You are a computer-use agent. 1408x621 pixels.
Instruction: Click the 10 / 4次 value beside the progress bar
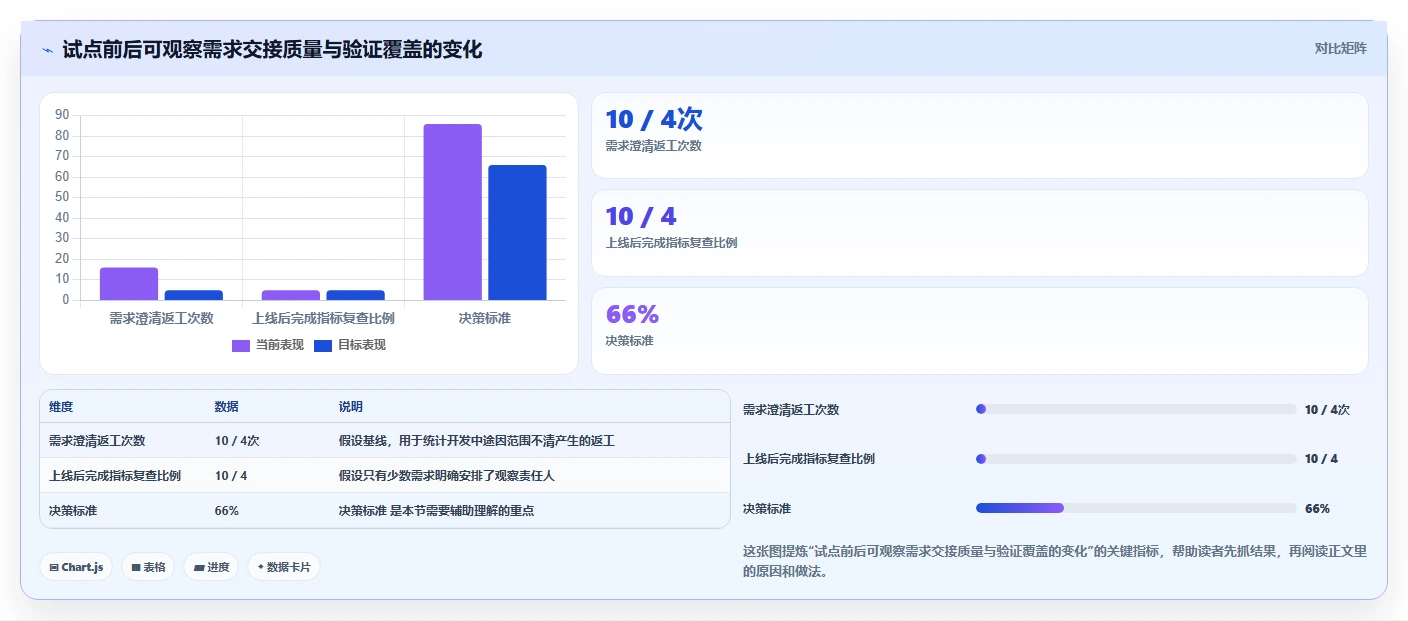pos(1327,410)
